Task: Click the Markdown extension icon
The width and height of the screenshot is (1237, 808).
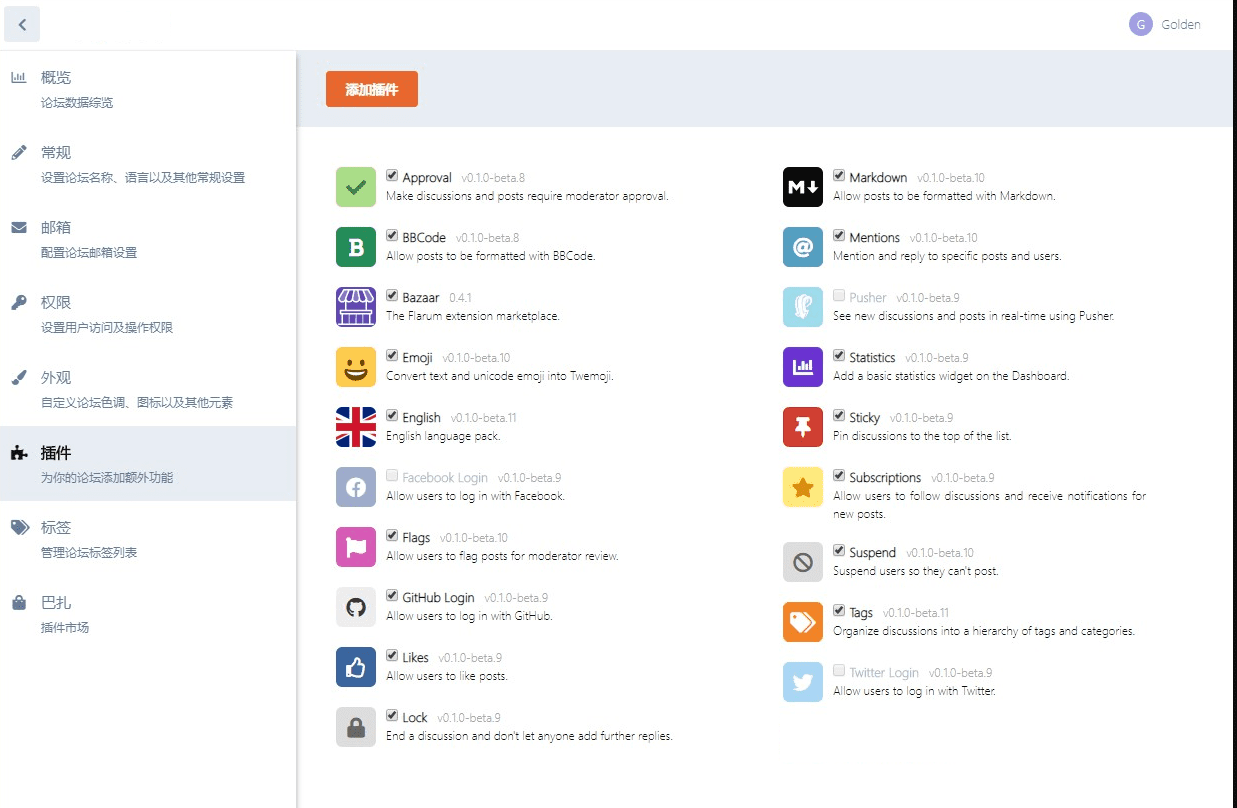Action: [x=802, y=187]
